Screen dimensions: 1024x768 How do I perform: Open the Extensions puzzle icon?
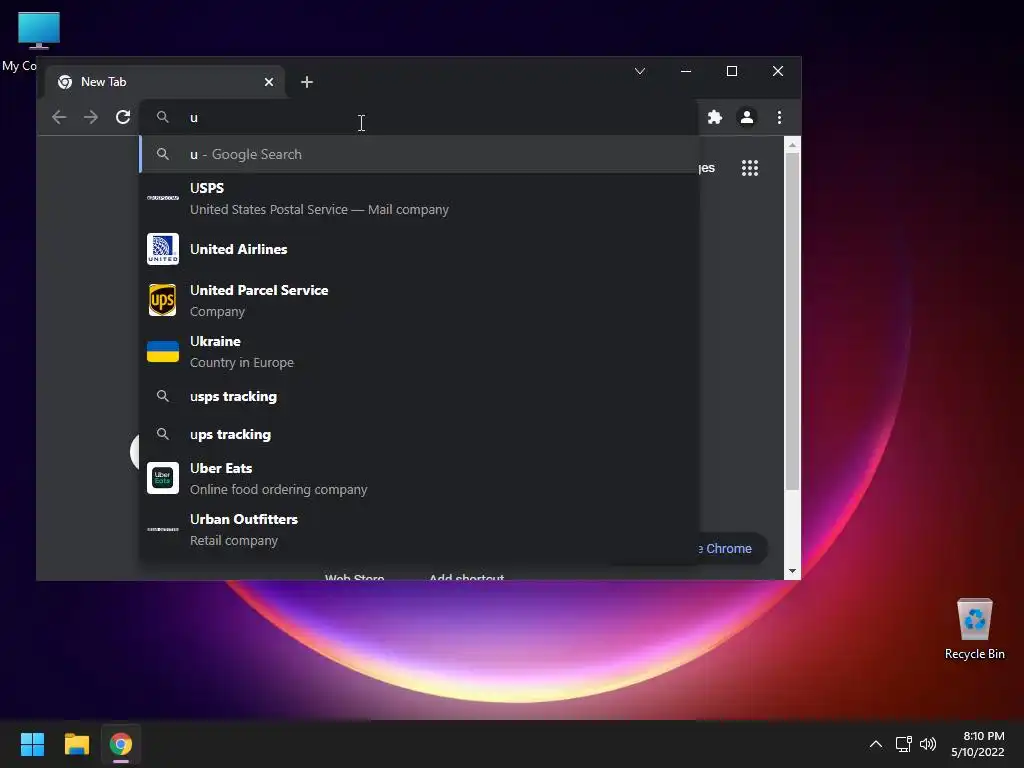(x=714, y=117)
